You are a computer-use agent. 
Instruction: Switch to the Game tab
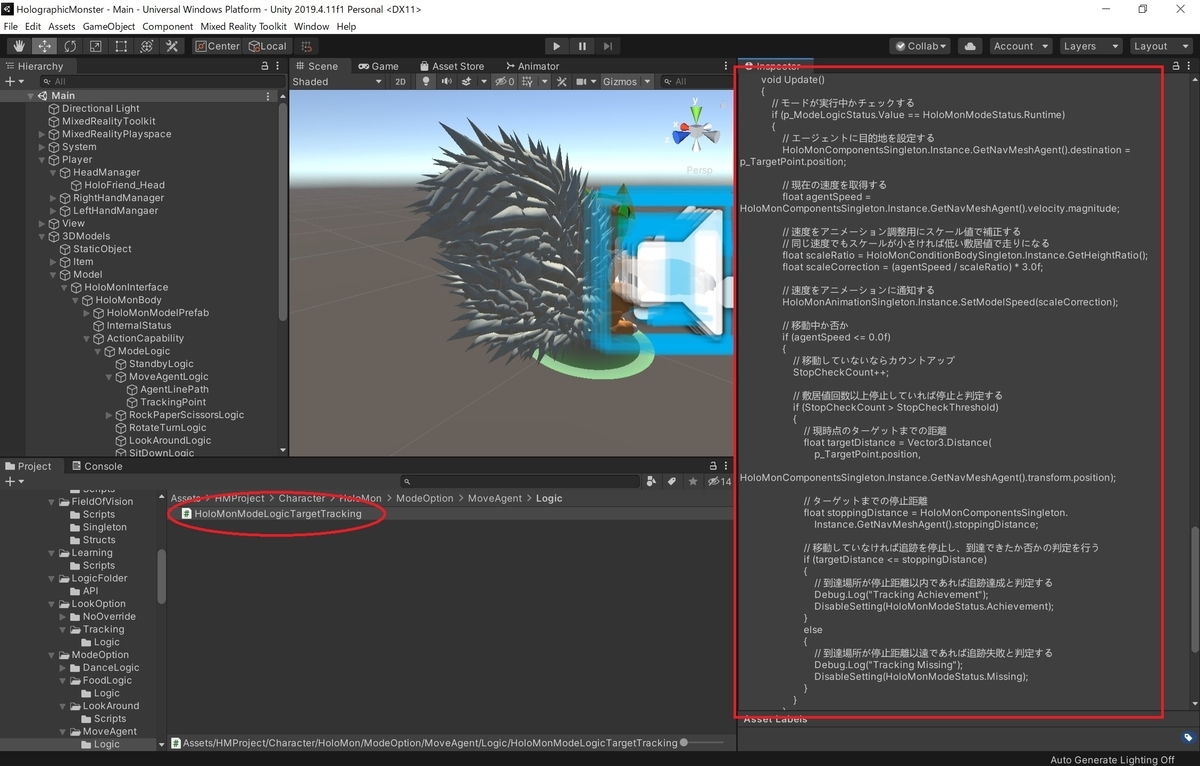(379, 66)
